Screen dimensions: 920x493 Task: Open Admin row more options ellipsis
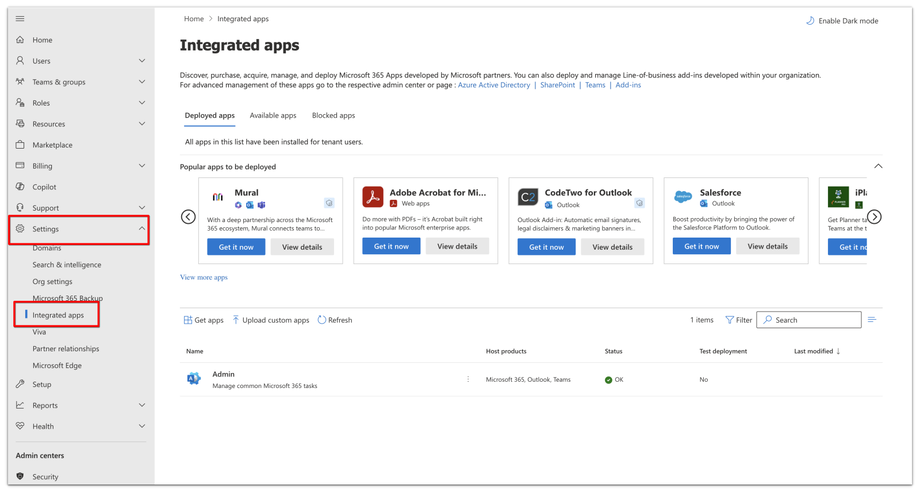[468, 380]
